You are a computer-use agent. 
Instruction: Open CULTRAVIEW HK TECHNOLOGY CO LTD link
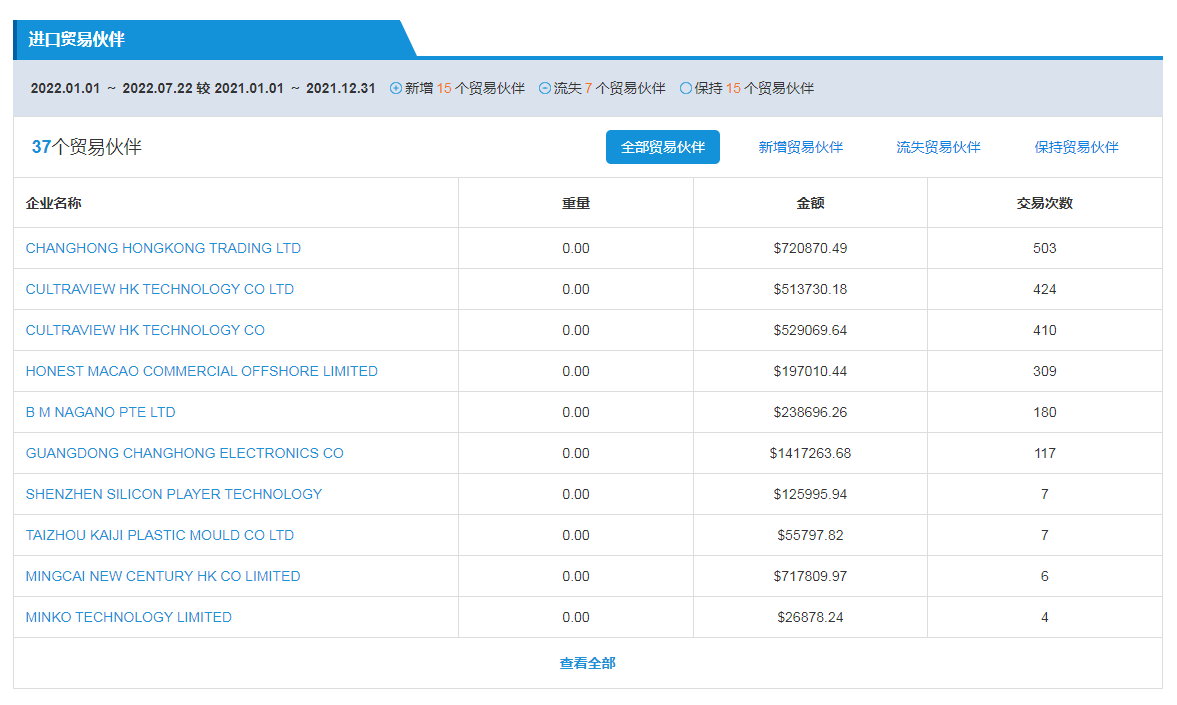click(160, 289)
